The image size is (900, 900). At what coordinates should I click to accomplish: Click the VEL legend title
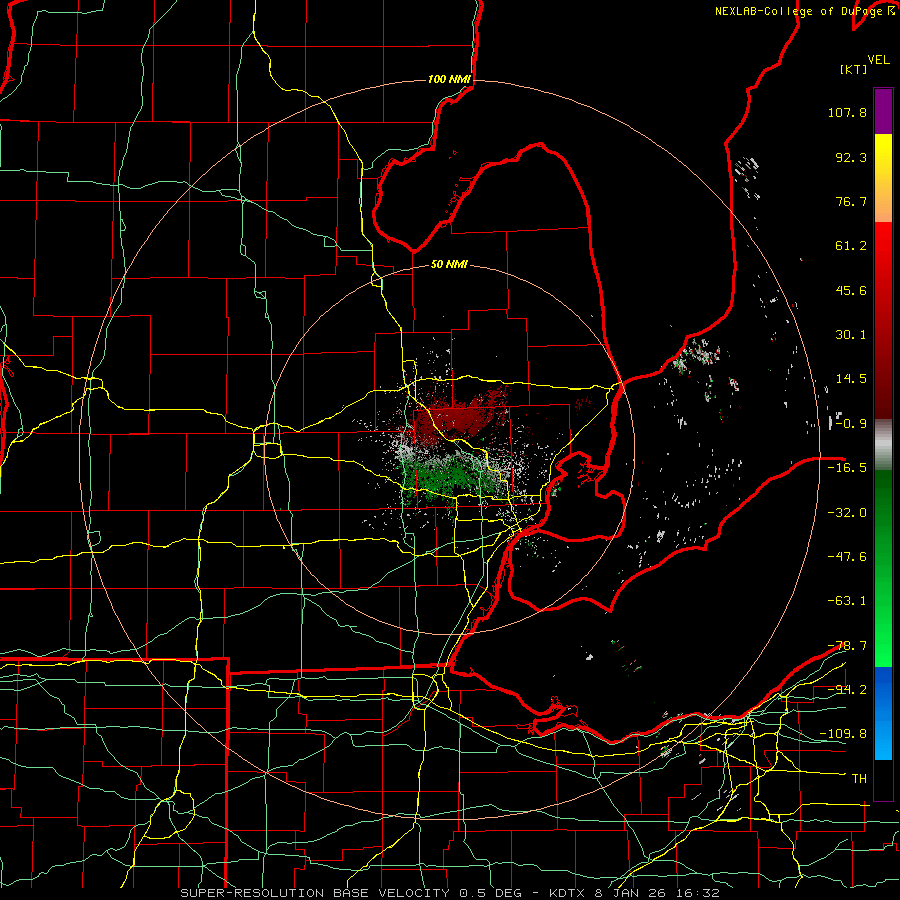click(x=879, y=60)
